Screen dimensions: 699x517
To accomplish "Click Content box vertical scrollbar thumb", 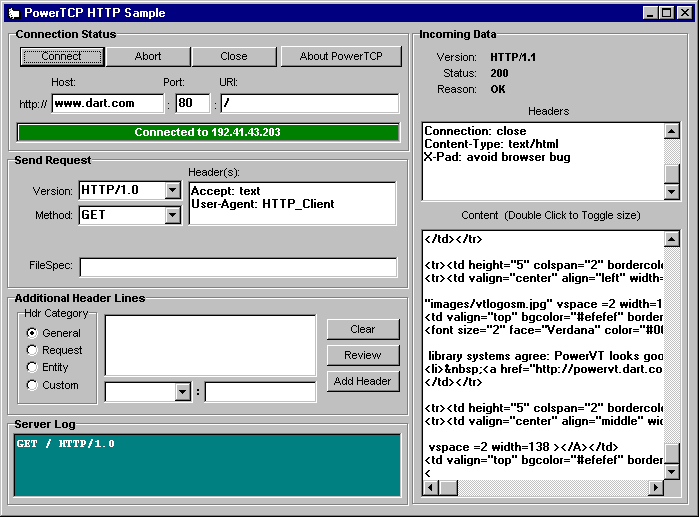I will point(672,453).
